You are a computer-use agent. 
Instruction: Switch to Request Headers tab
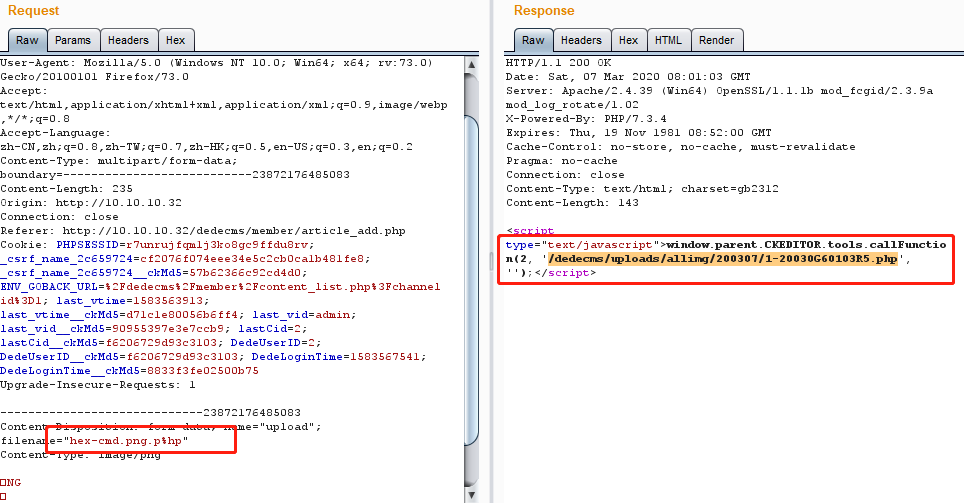click(128, 41)
